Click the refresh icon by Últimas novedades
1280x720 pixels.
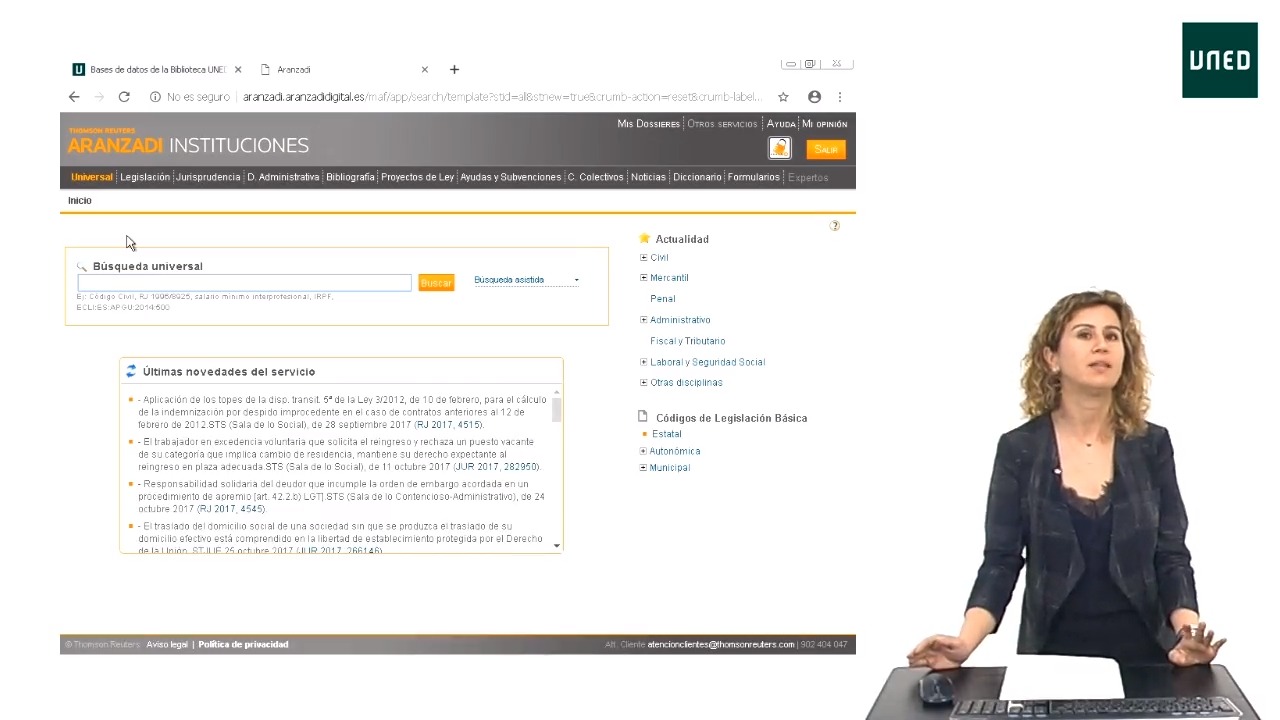click(131, 371)
